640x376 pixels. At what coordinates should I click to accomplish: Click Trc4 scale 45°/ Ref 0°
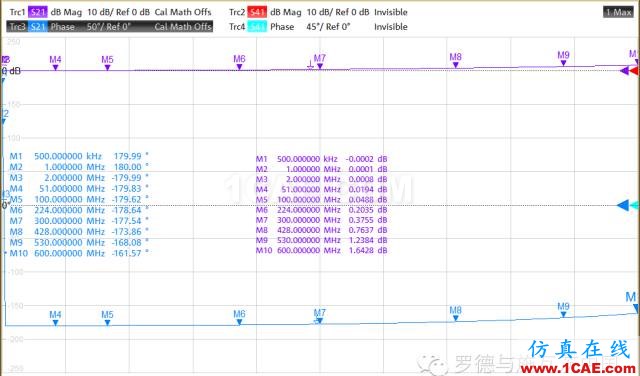click(x=328, y=27)
